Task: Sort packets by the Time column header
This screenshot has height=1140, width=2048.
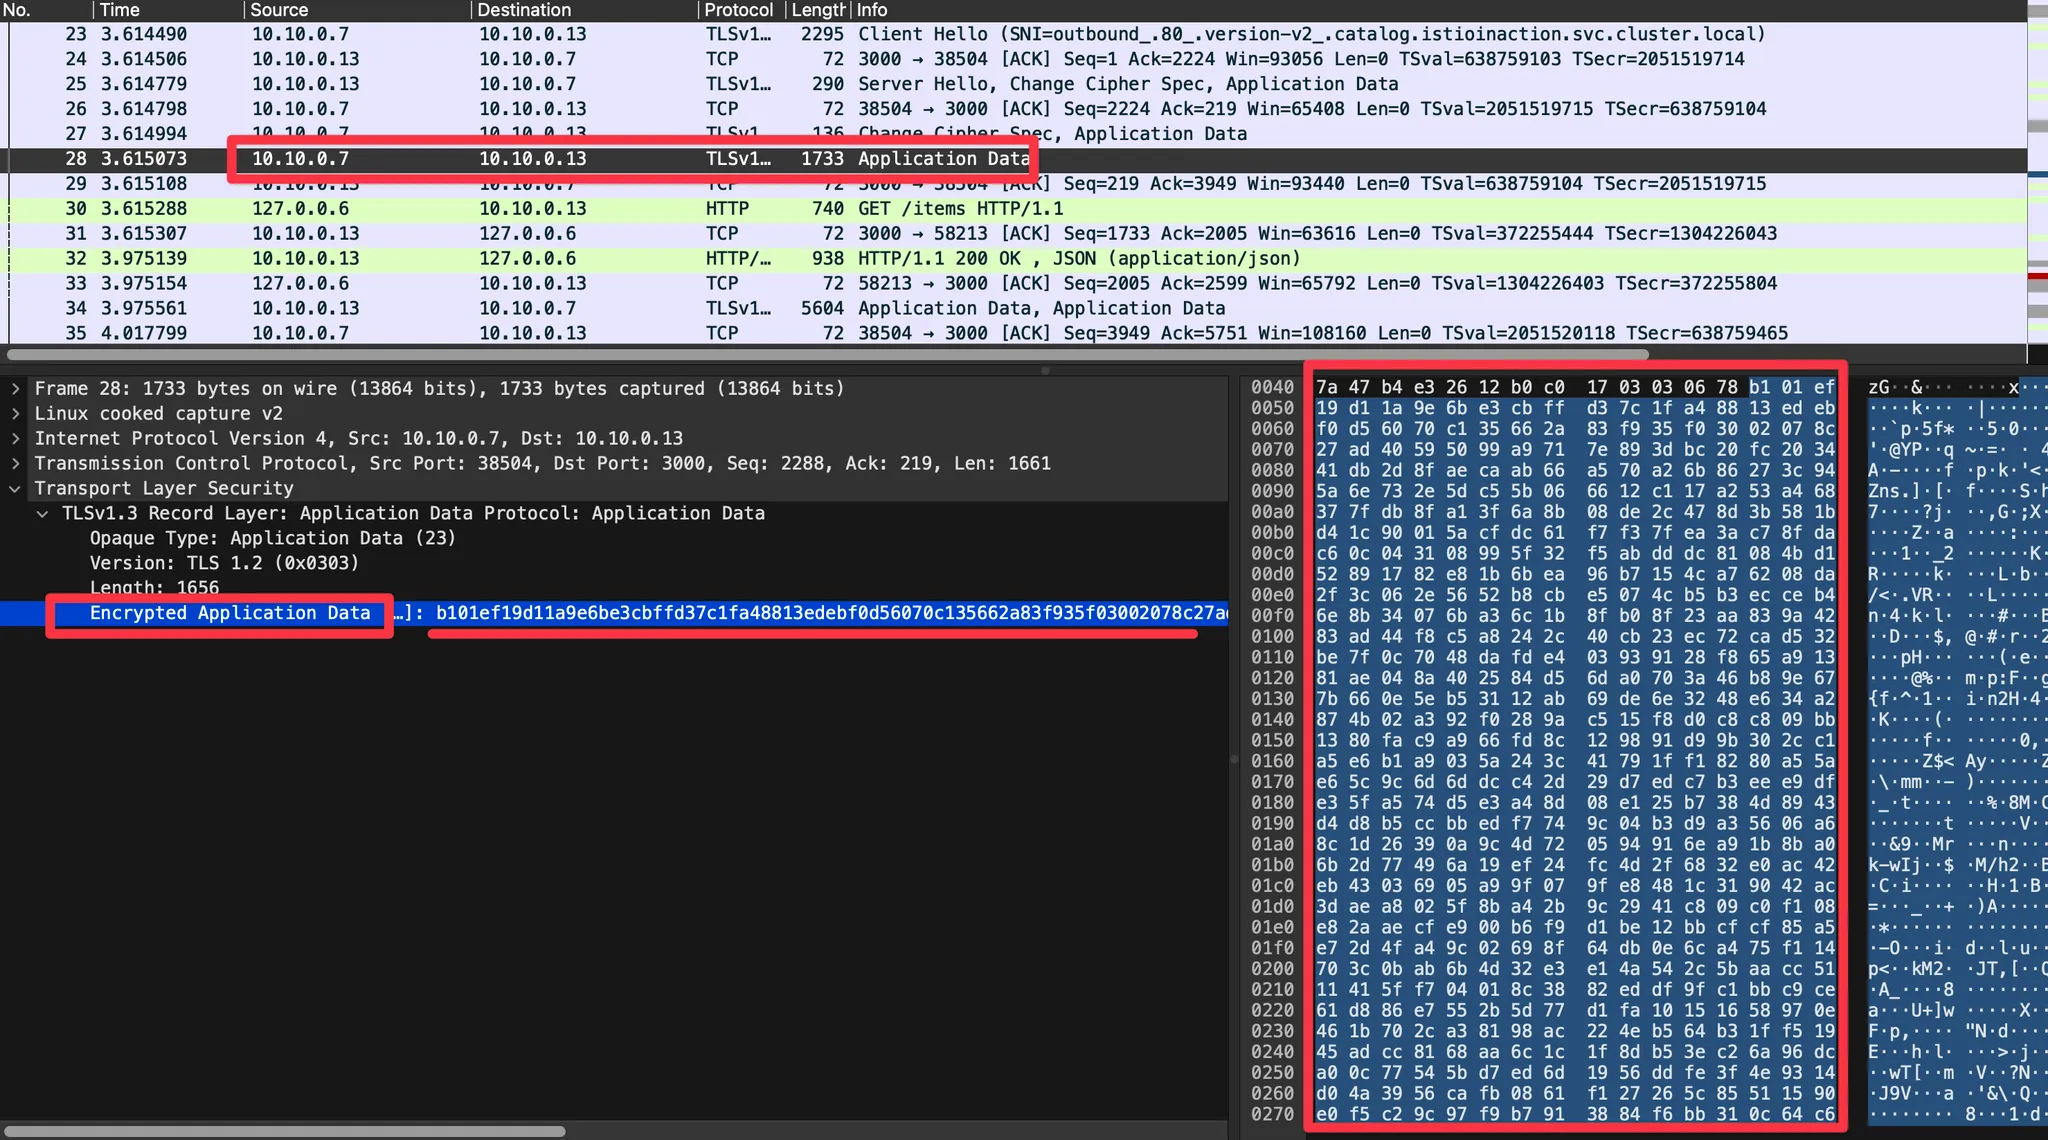Action: pos(120,10)
